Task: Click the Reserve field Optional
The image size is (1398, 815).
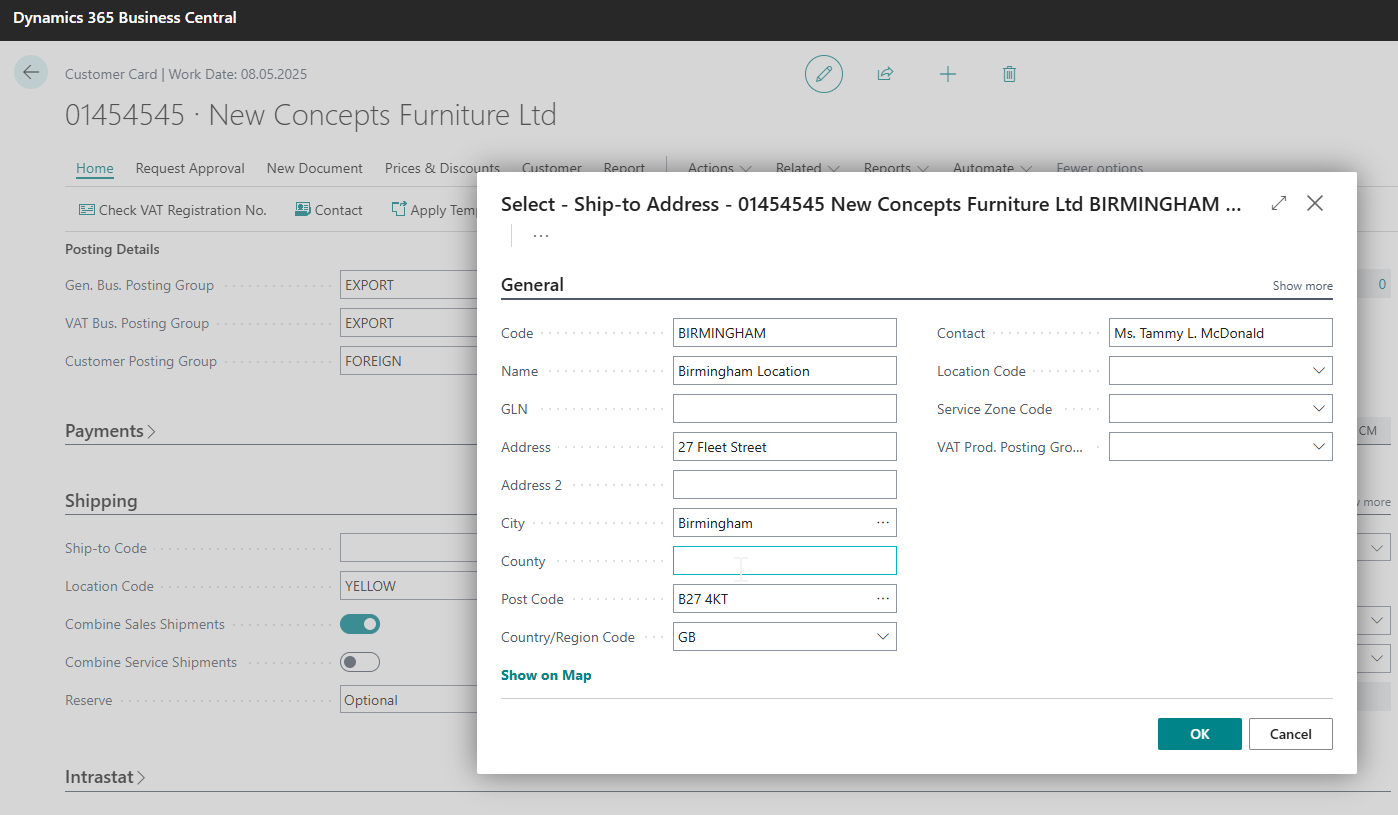Action: (x=408, y=700)
